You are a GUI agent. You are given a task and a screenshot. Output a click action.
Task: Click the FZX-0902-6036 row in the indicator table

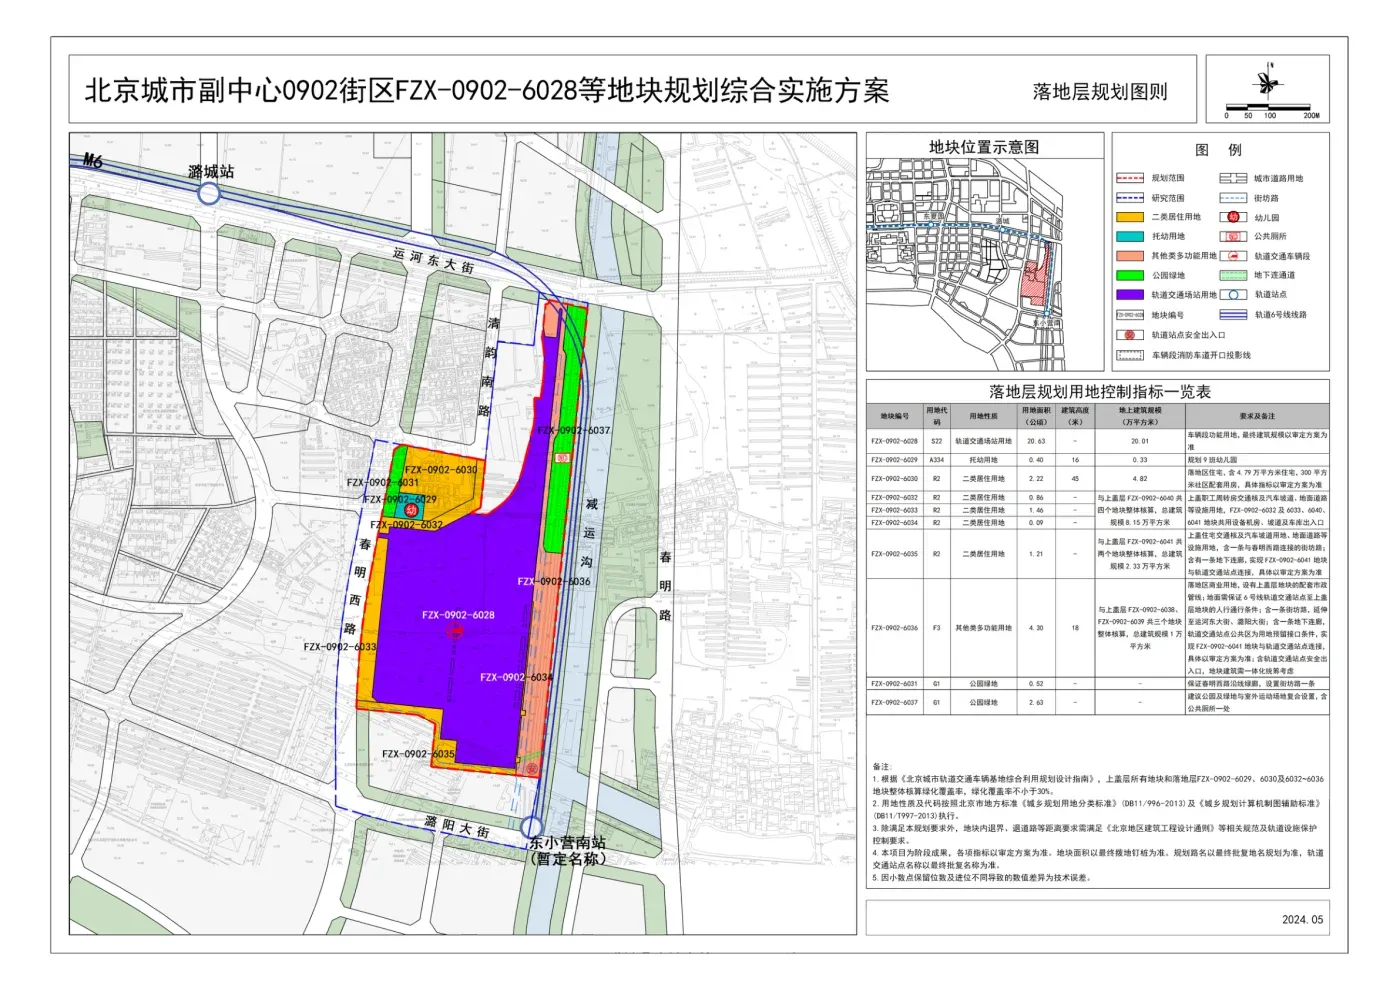tap(1097, 628)
